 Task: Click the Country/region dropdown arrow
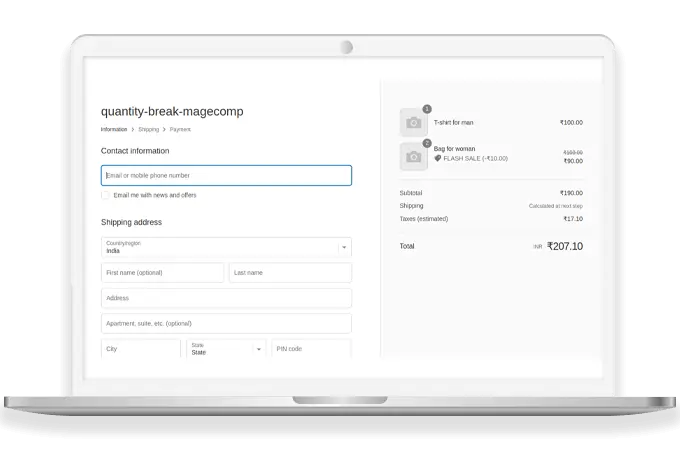pyautogui.click(x=344, y=247)
